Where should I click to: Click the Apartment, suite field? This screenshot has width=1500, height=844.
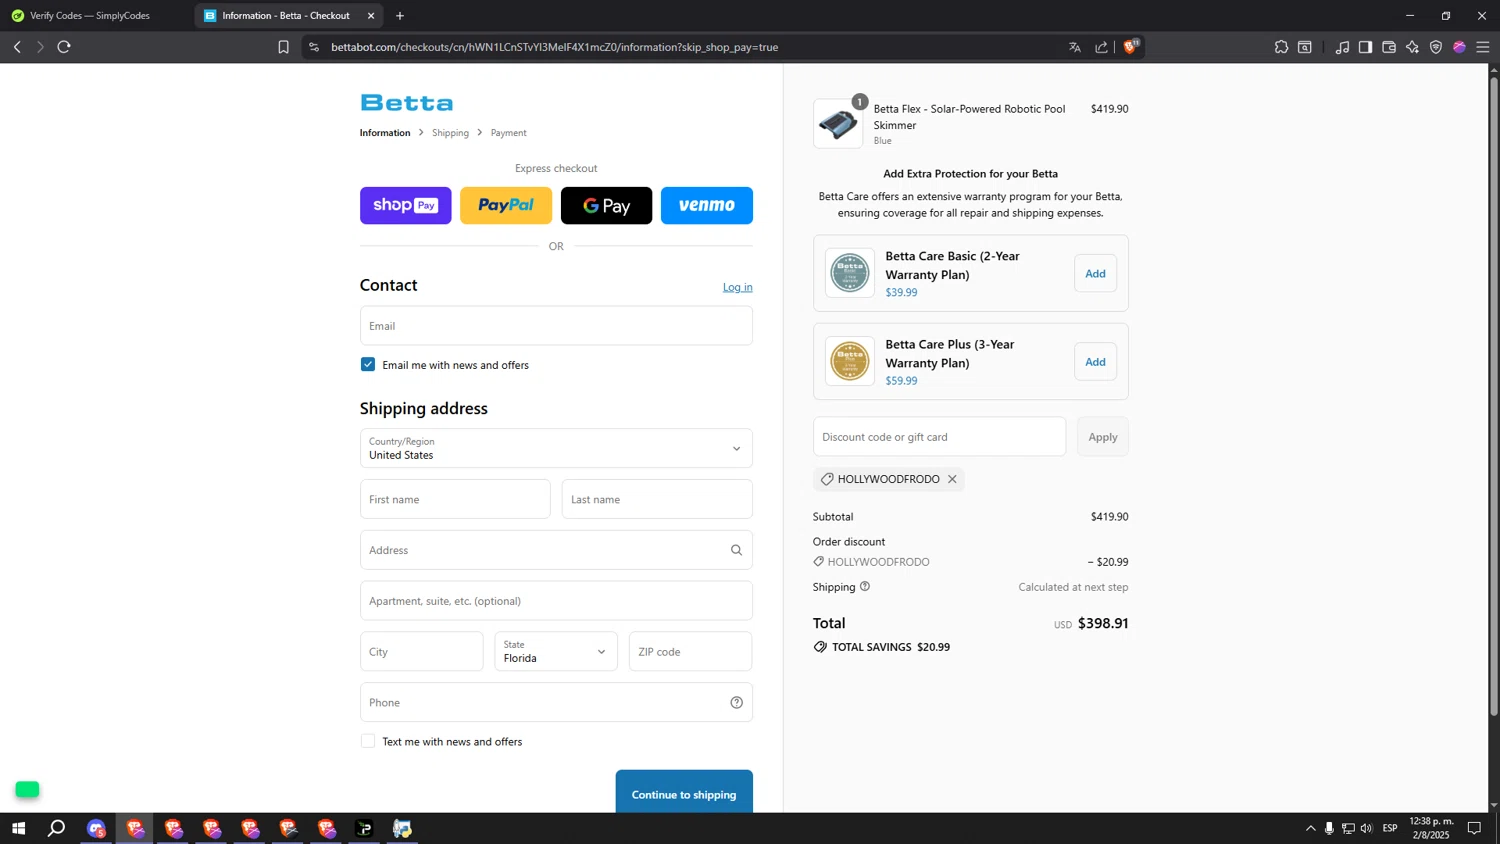click(556, 601)
